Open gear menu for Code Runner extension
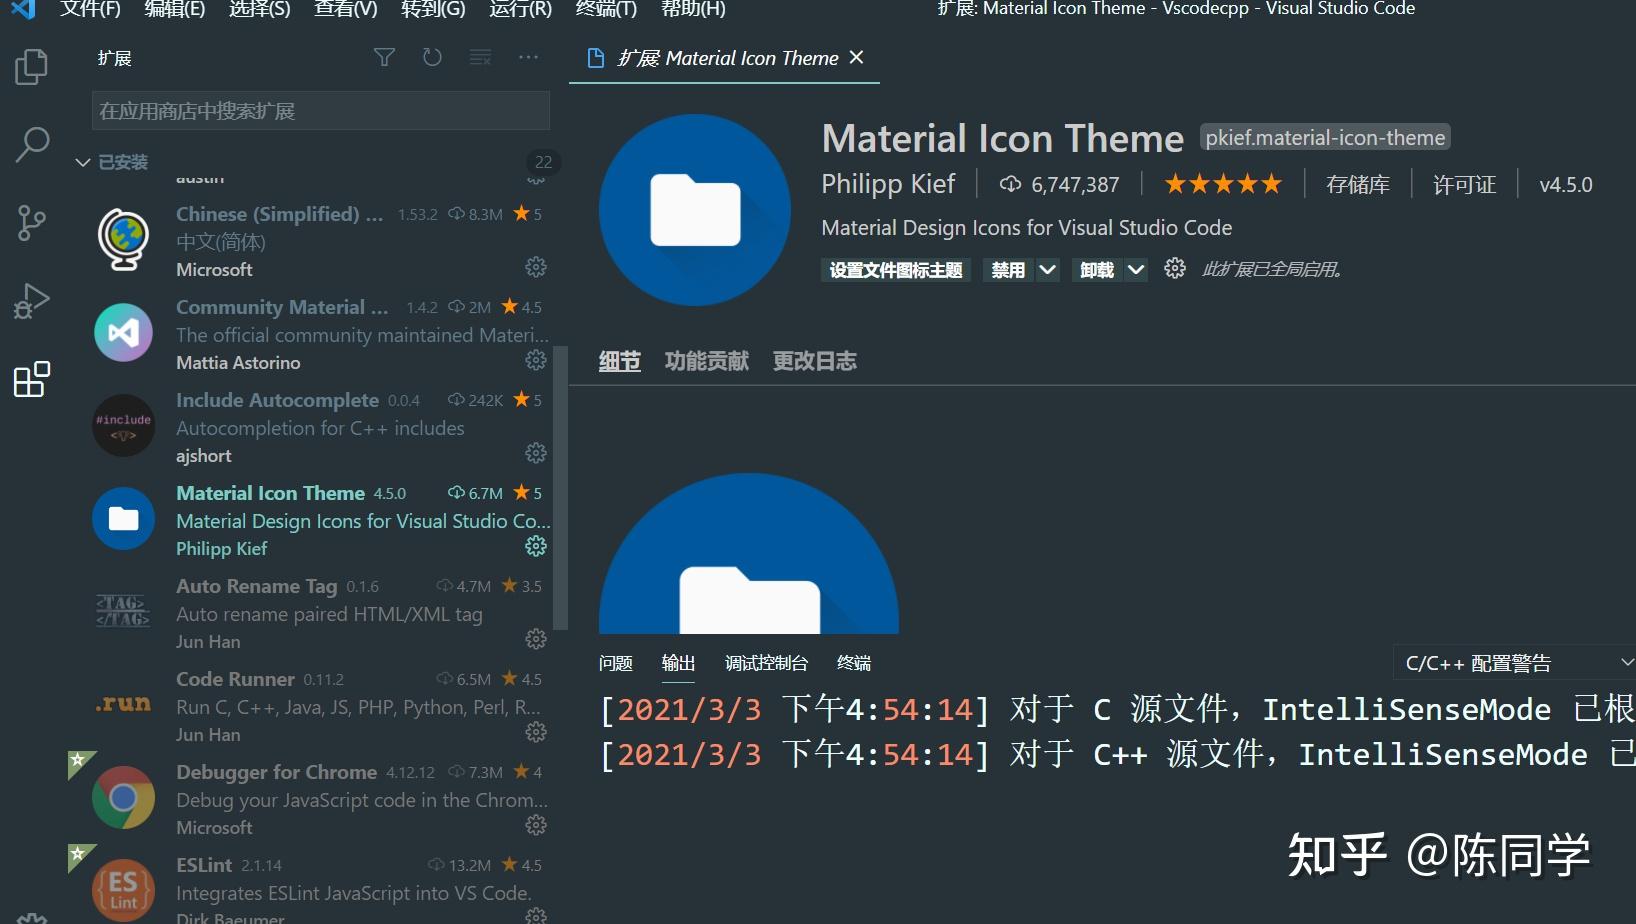The width and height of the screenshot is (1636, 924). [536, 732]
